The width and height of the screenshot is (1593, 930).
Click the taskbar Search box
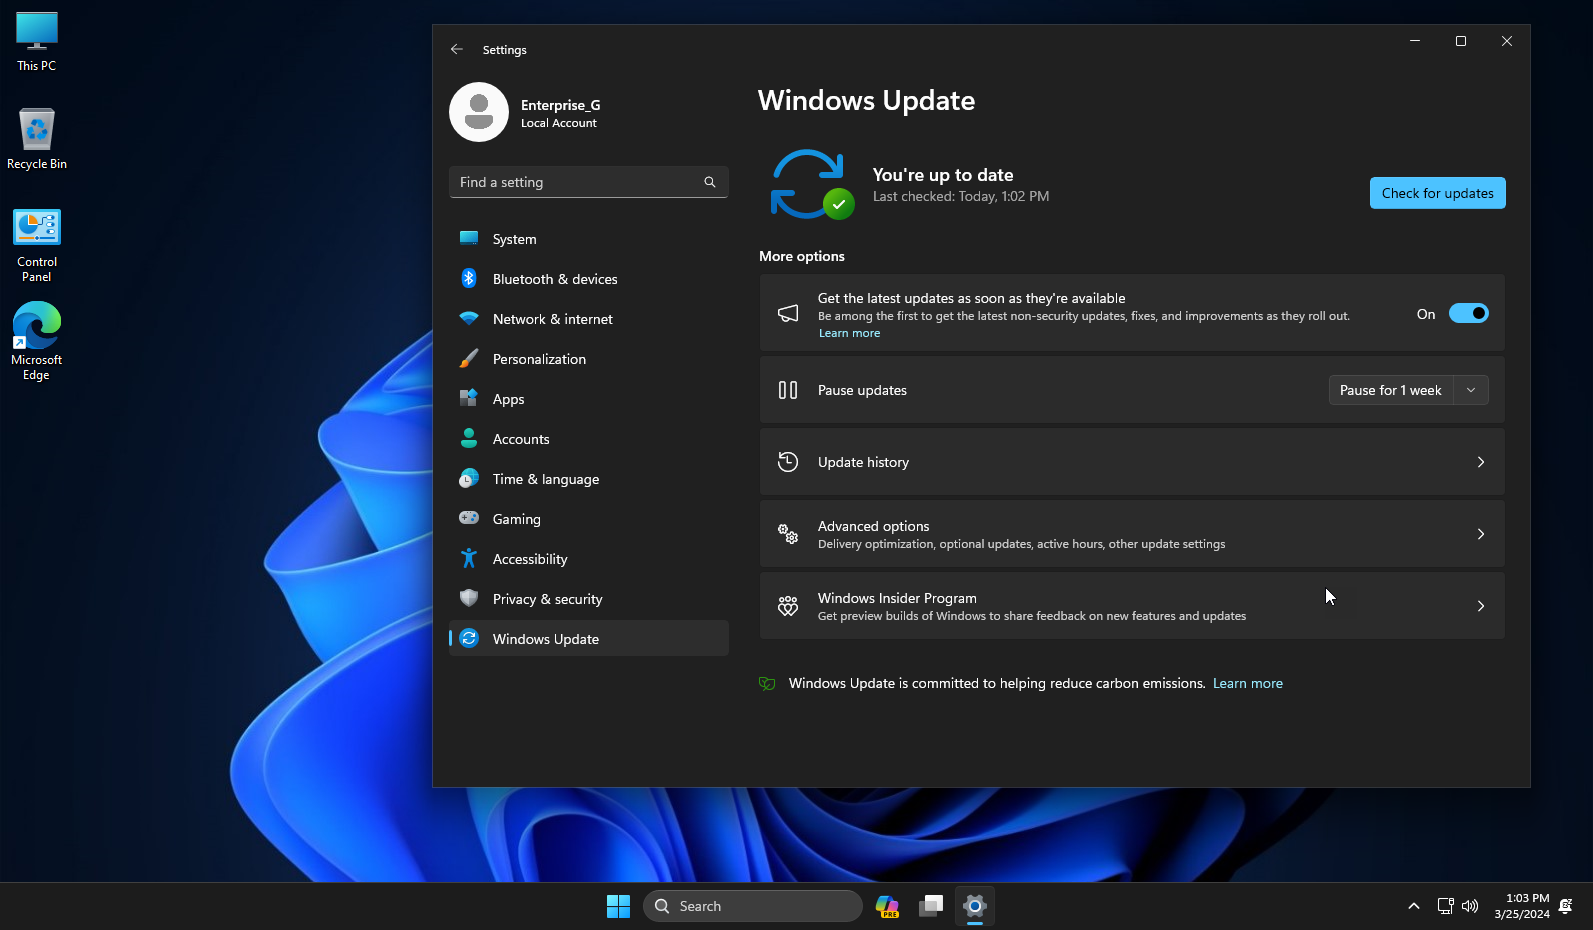(753, 906)
